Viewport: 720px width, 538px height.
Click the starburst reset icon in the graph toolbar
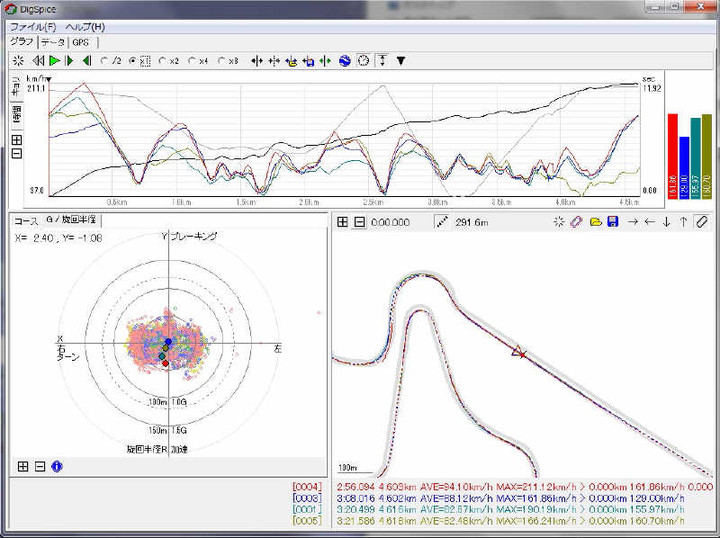[18, 61]
